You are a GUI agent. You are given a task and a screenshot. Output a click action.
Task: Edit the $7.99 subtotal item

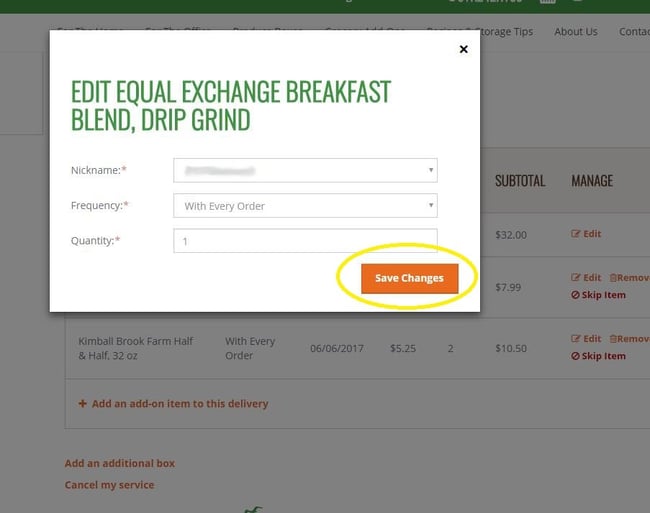click(586, 278)
